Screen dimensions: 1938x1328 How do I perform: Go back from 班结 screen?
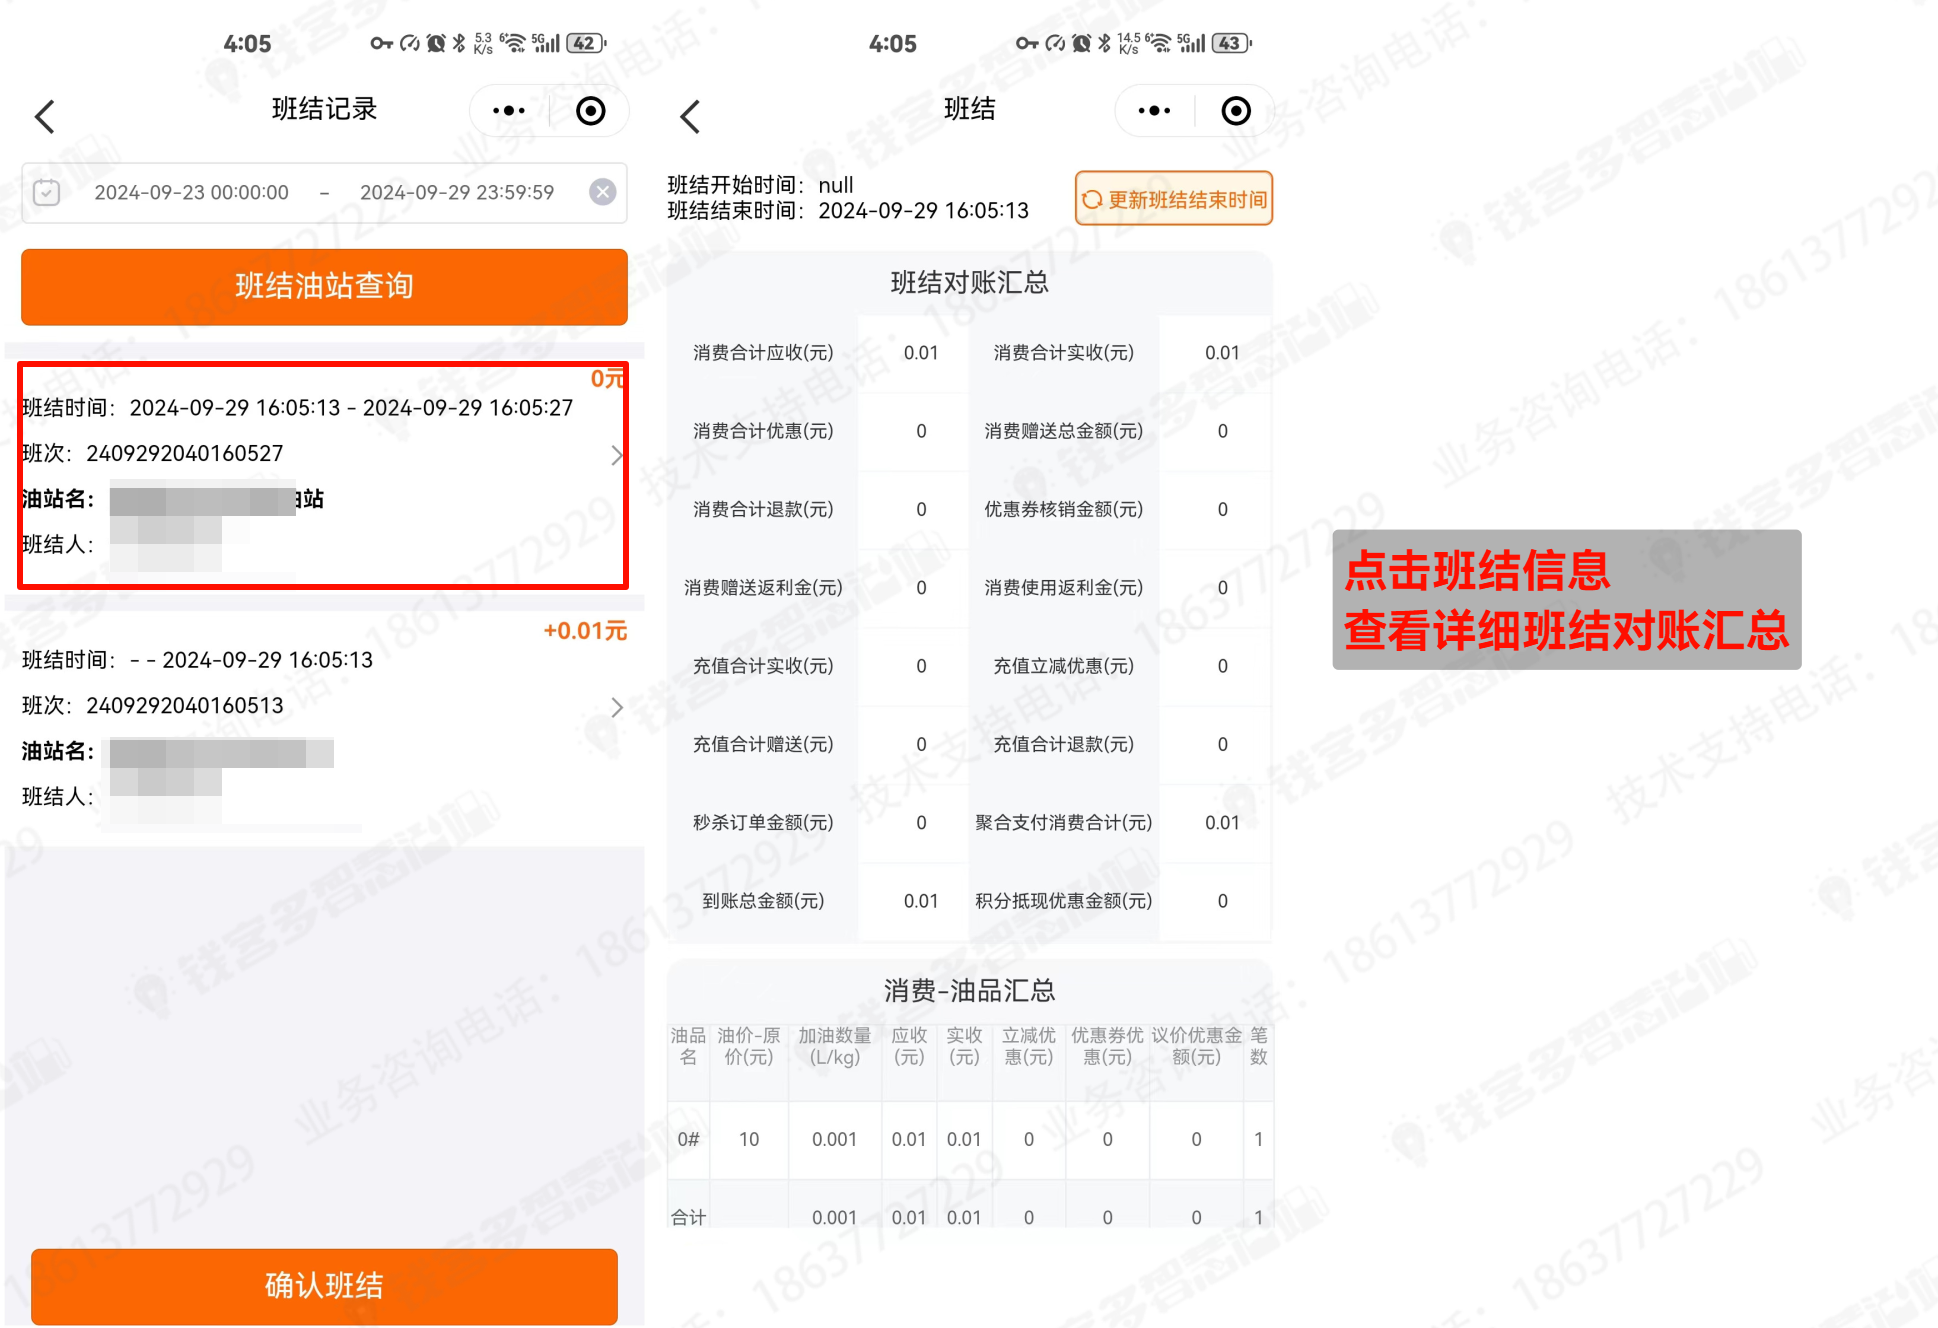point(690,116)
